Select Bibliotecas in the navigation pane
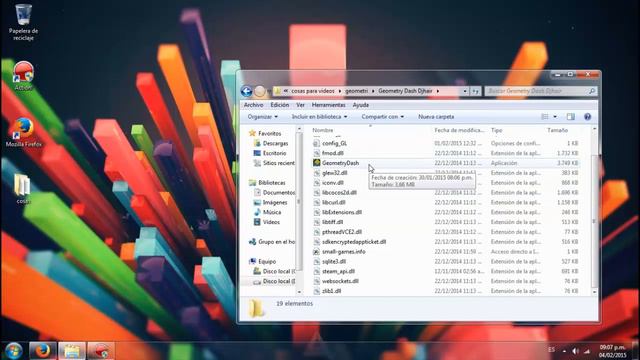Viewport: 640px width, 360px height. coord(272,182)
